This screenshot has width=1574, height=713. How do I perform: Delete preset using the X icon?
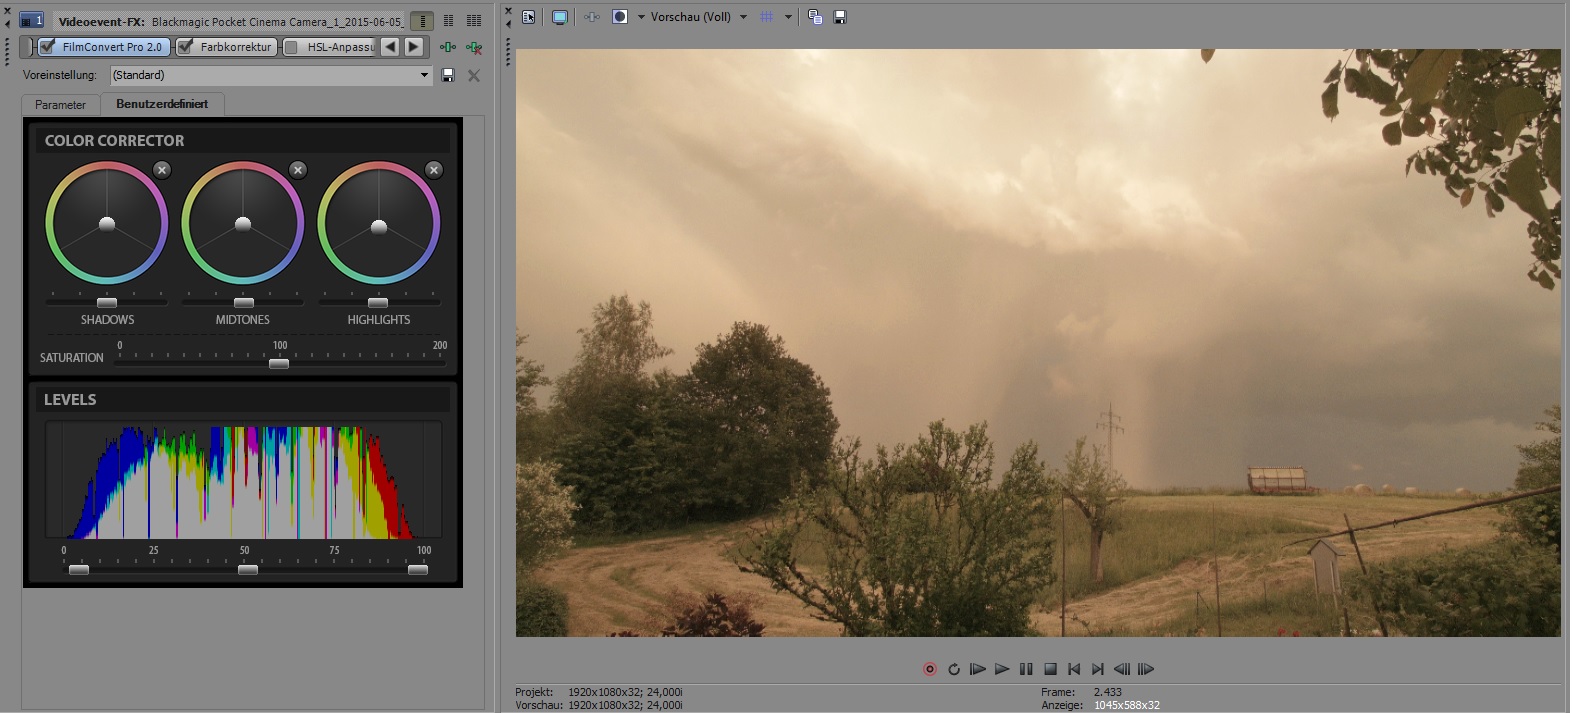(474, 75)
